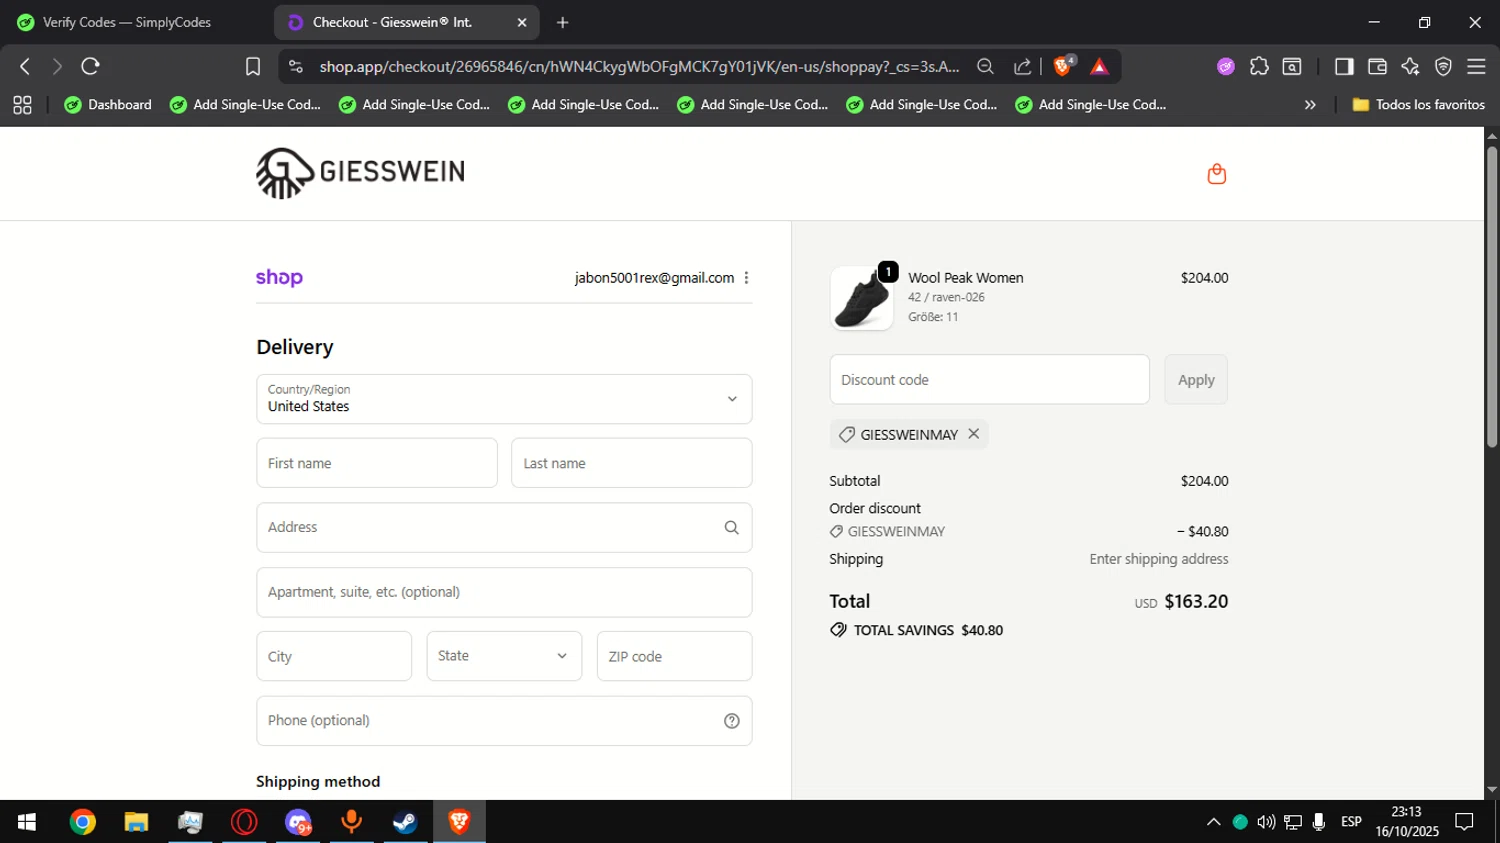The height and width of the screenshot is (843, 1500).
Task: Open Brave Shields lion icon
Action: coord(1064,66)
